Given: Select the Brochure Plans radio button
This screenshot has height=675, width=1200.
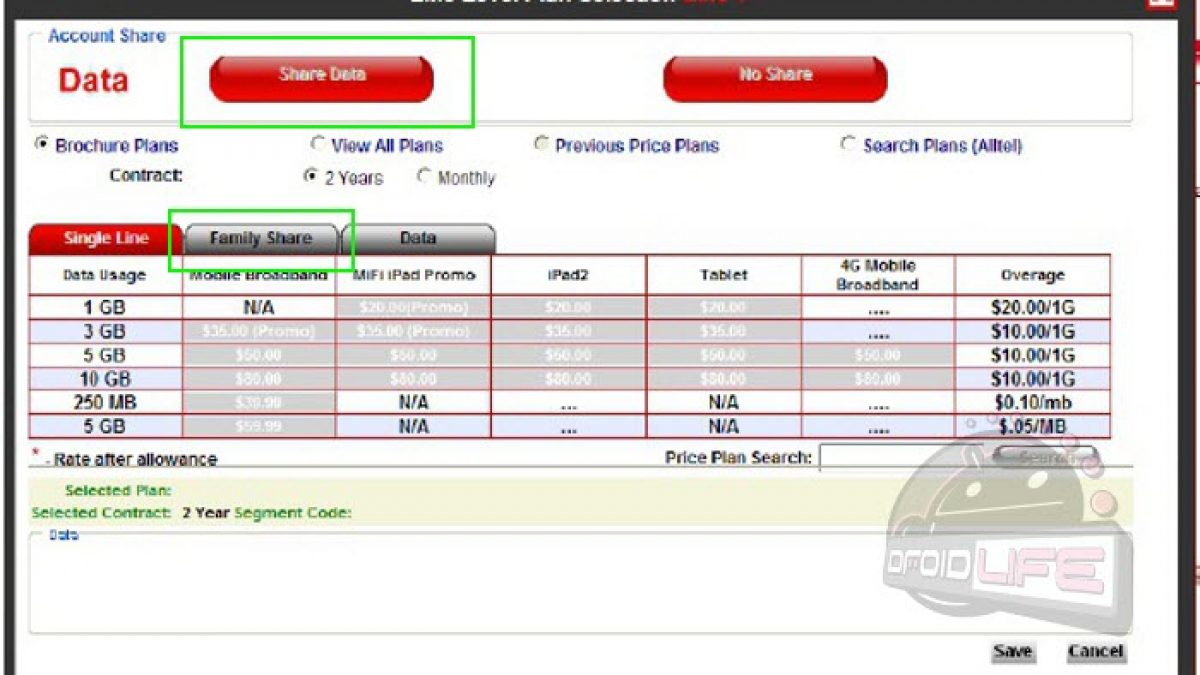Looking at the screenshot, I should [x=43, y=144].
